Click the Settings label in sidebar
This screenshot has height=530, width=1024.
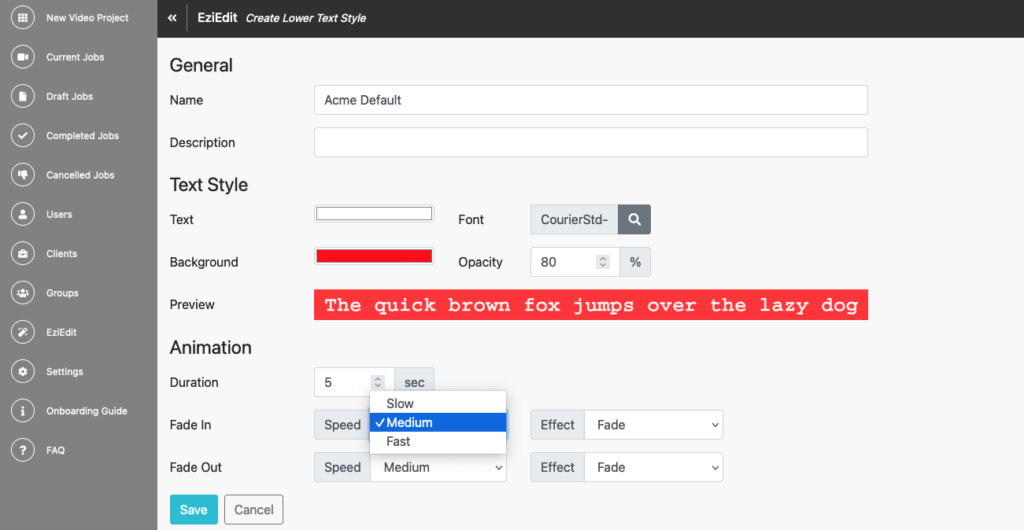[65, 371]
